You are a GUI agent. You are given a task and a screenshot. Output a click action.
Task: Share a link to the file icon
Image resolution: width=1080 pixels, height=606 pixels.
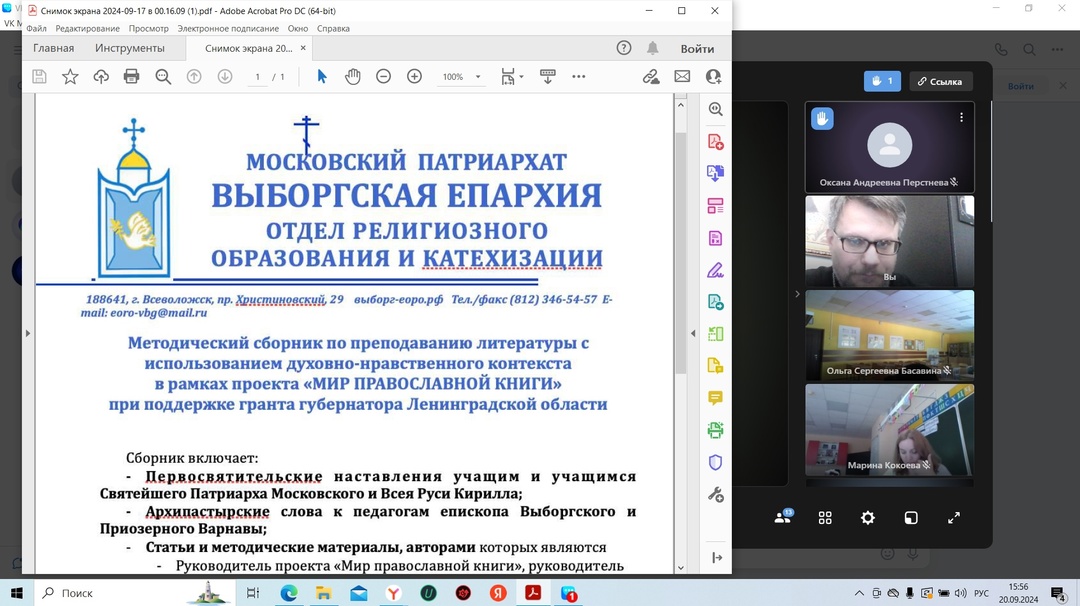pos(651,76)
